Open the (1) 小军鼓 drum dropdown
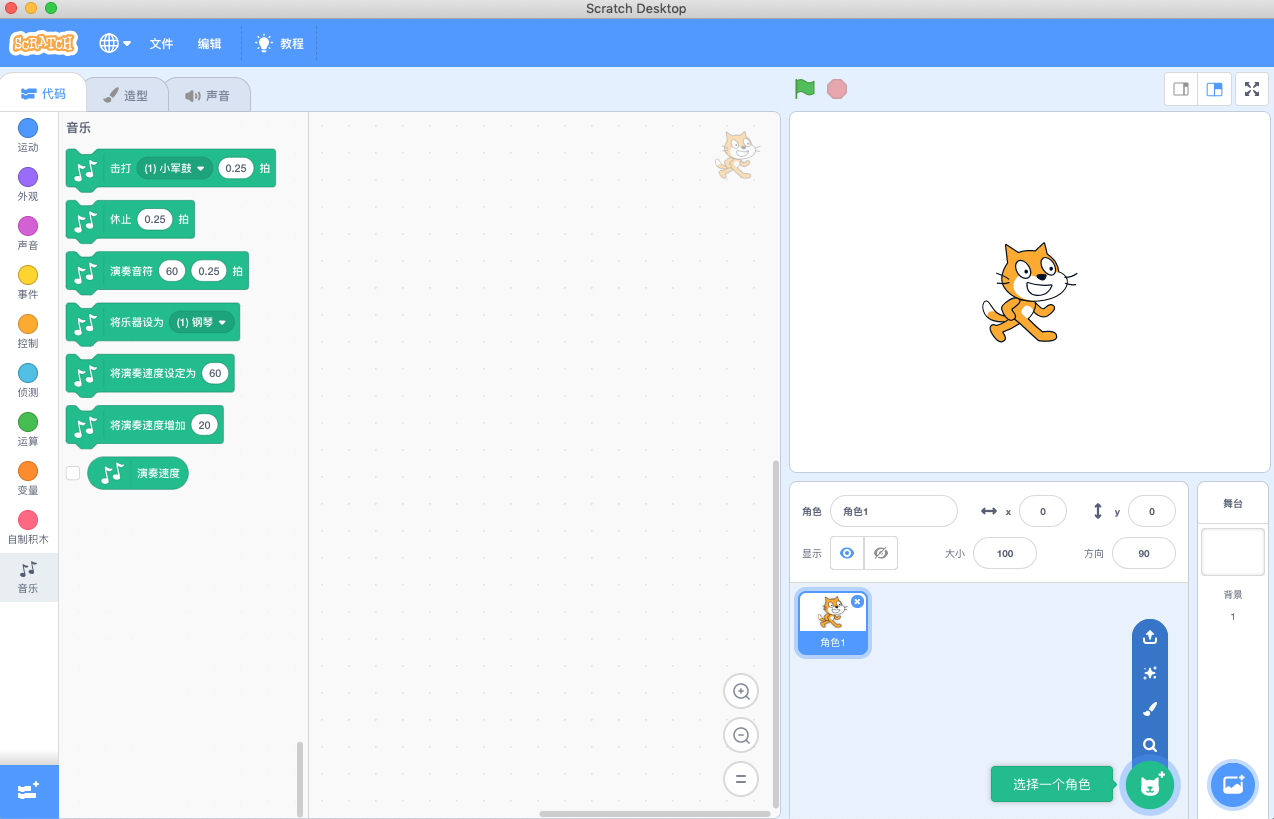Image resolution: width=1274 pixels, height=819 pixels. pyautogui.click(x=174, y=168)
